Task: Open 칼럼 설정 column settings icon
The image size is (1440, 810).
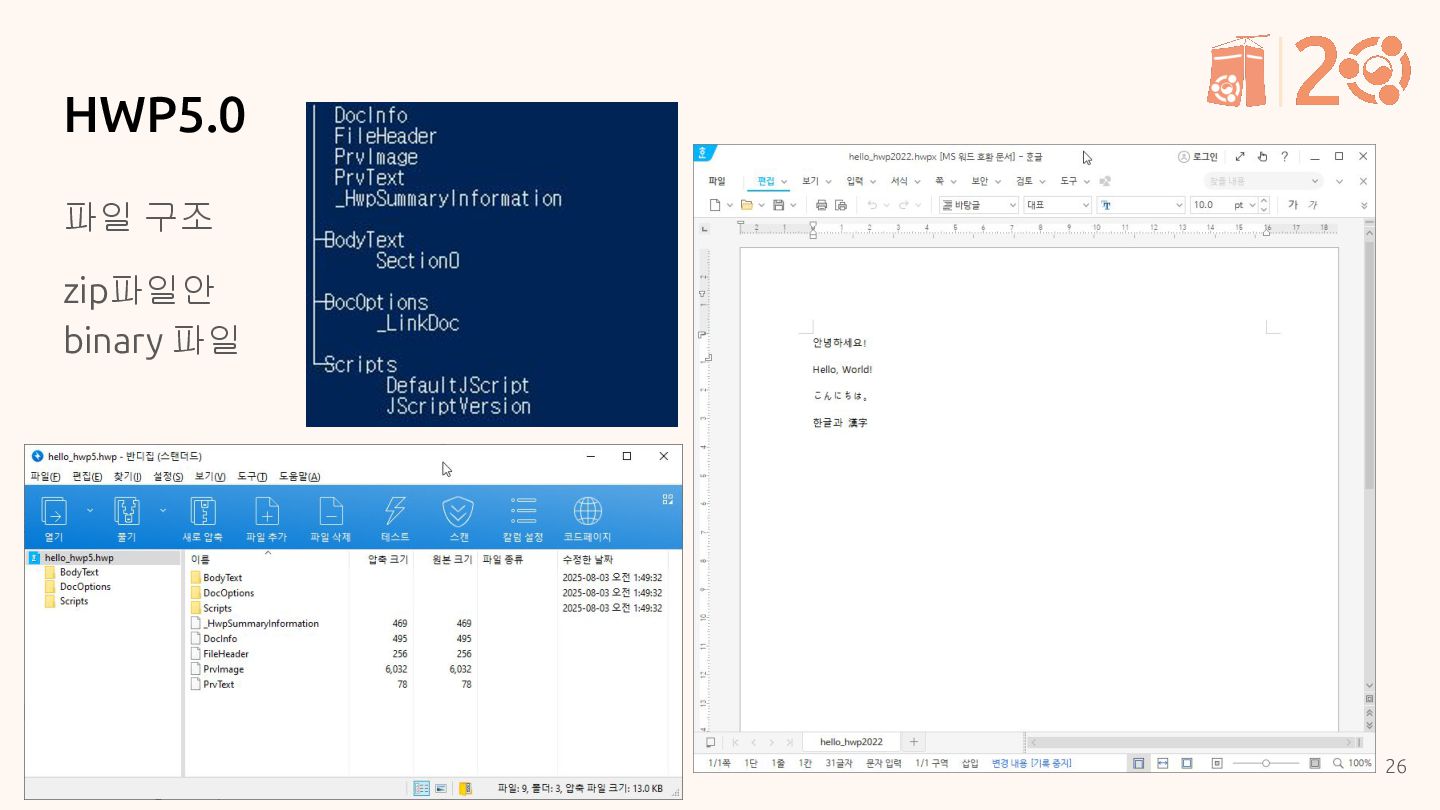Action: (523, 512)
